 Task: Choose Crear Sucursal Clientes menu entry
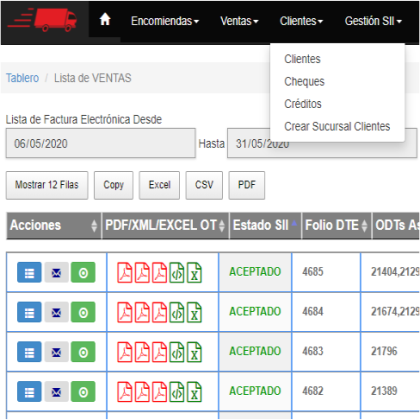point(337,126)
